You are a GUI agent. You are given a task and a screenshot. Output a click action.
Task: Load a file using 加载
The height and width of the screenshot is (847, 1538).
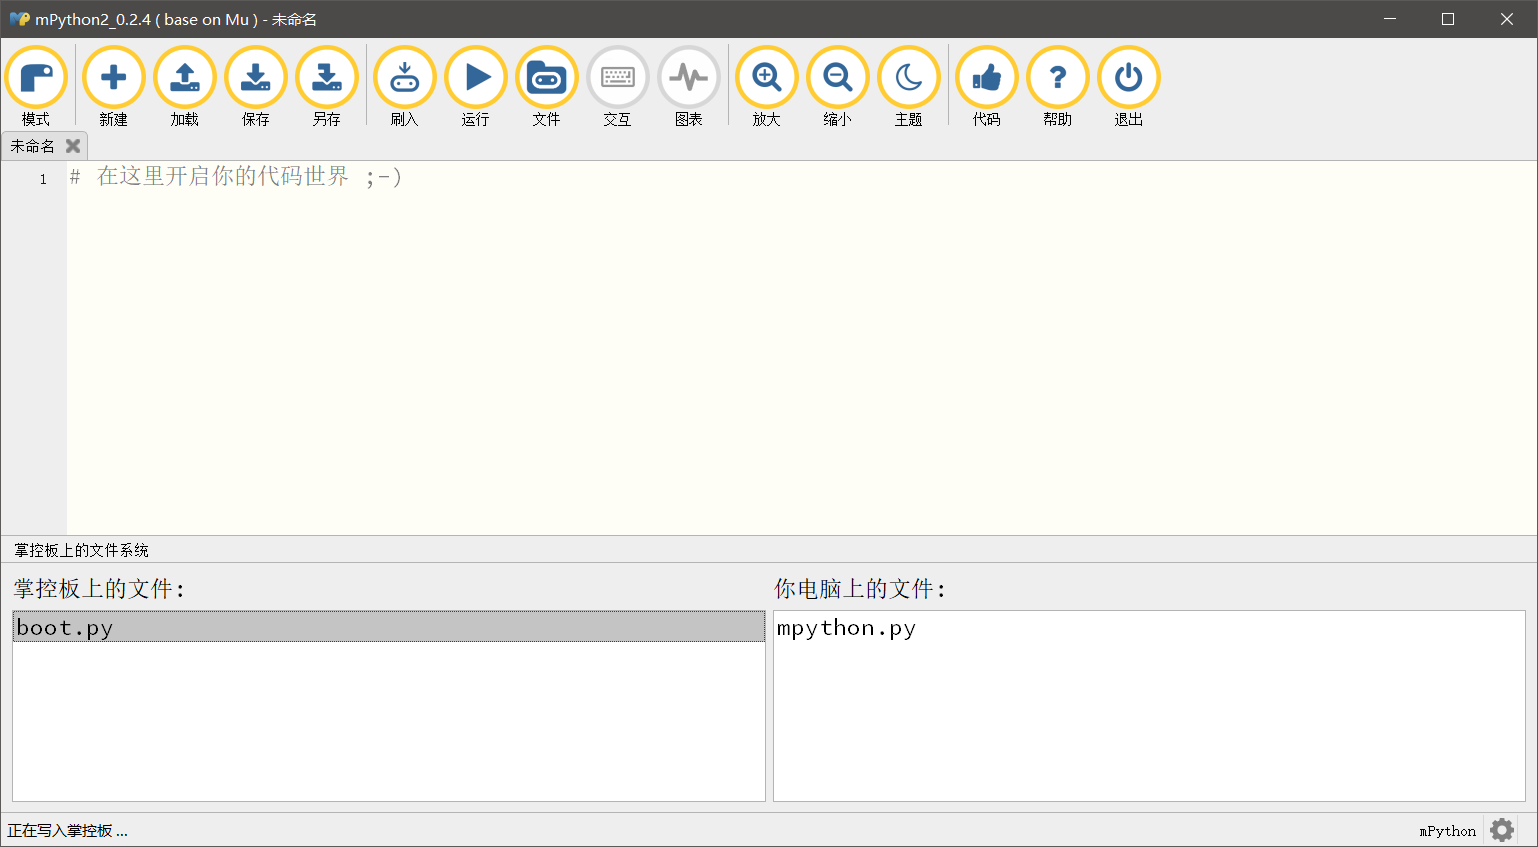185,87
